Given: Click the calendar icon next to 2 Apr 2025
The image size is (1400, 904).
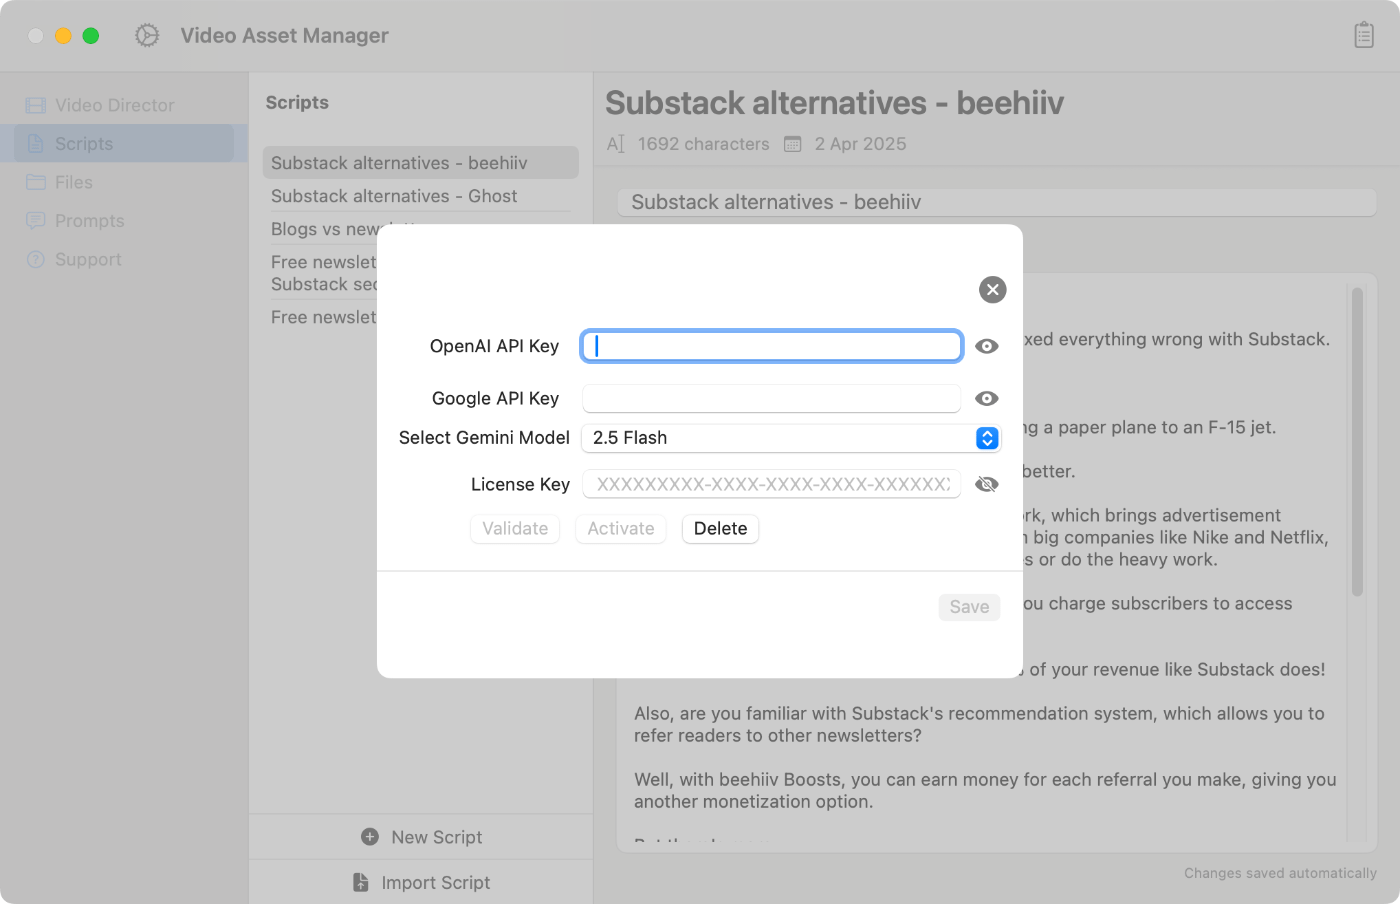Looking at the screenshot, I should click(792, 143).
